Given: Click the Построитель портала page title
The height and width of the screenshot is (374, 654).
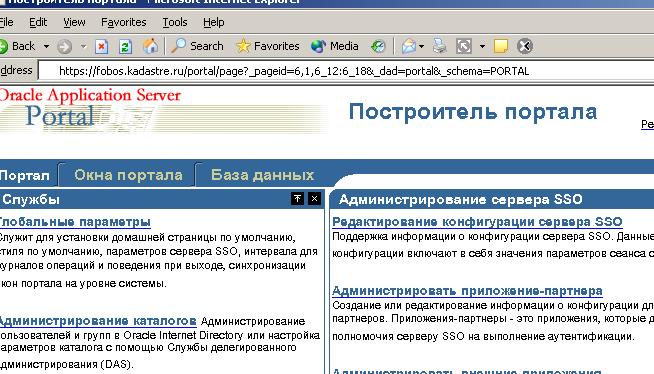Looking at the screenshot, I should coord(473,112).
